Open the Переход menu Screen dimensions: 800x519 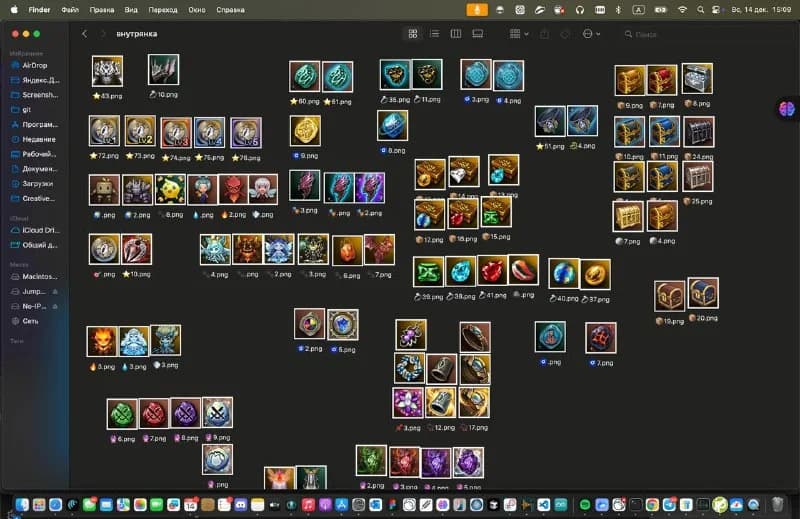[x=163, y=10]
